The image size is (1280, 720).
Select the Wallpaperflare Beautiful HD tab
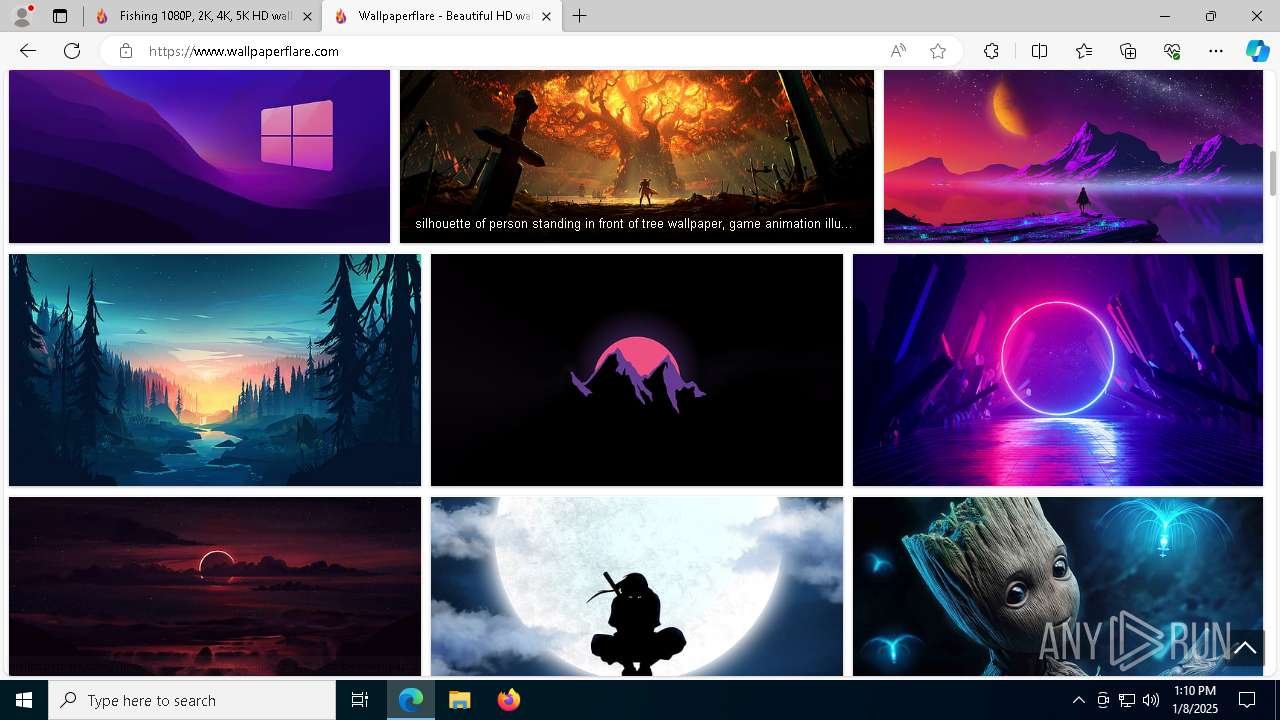[441, 16]
